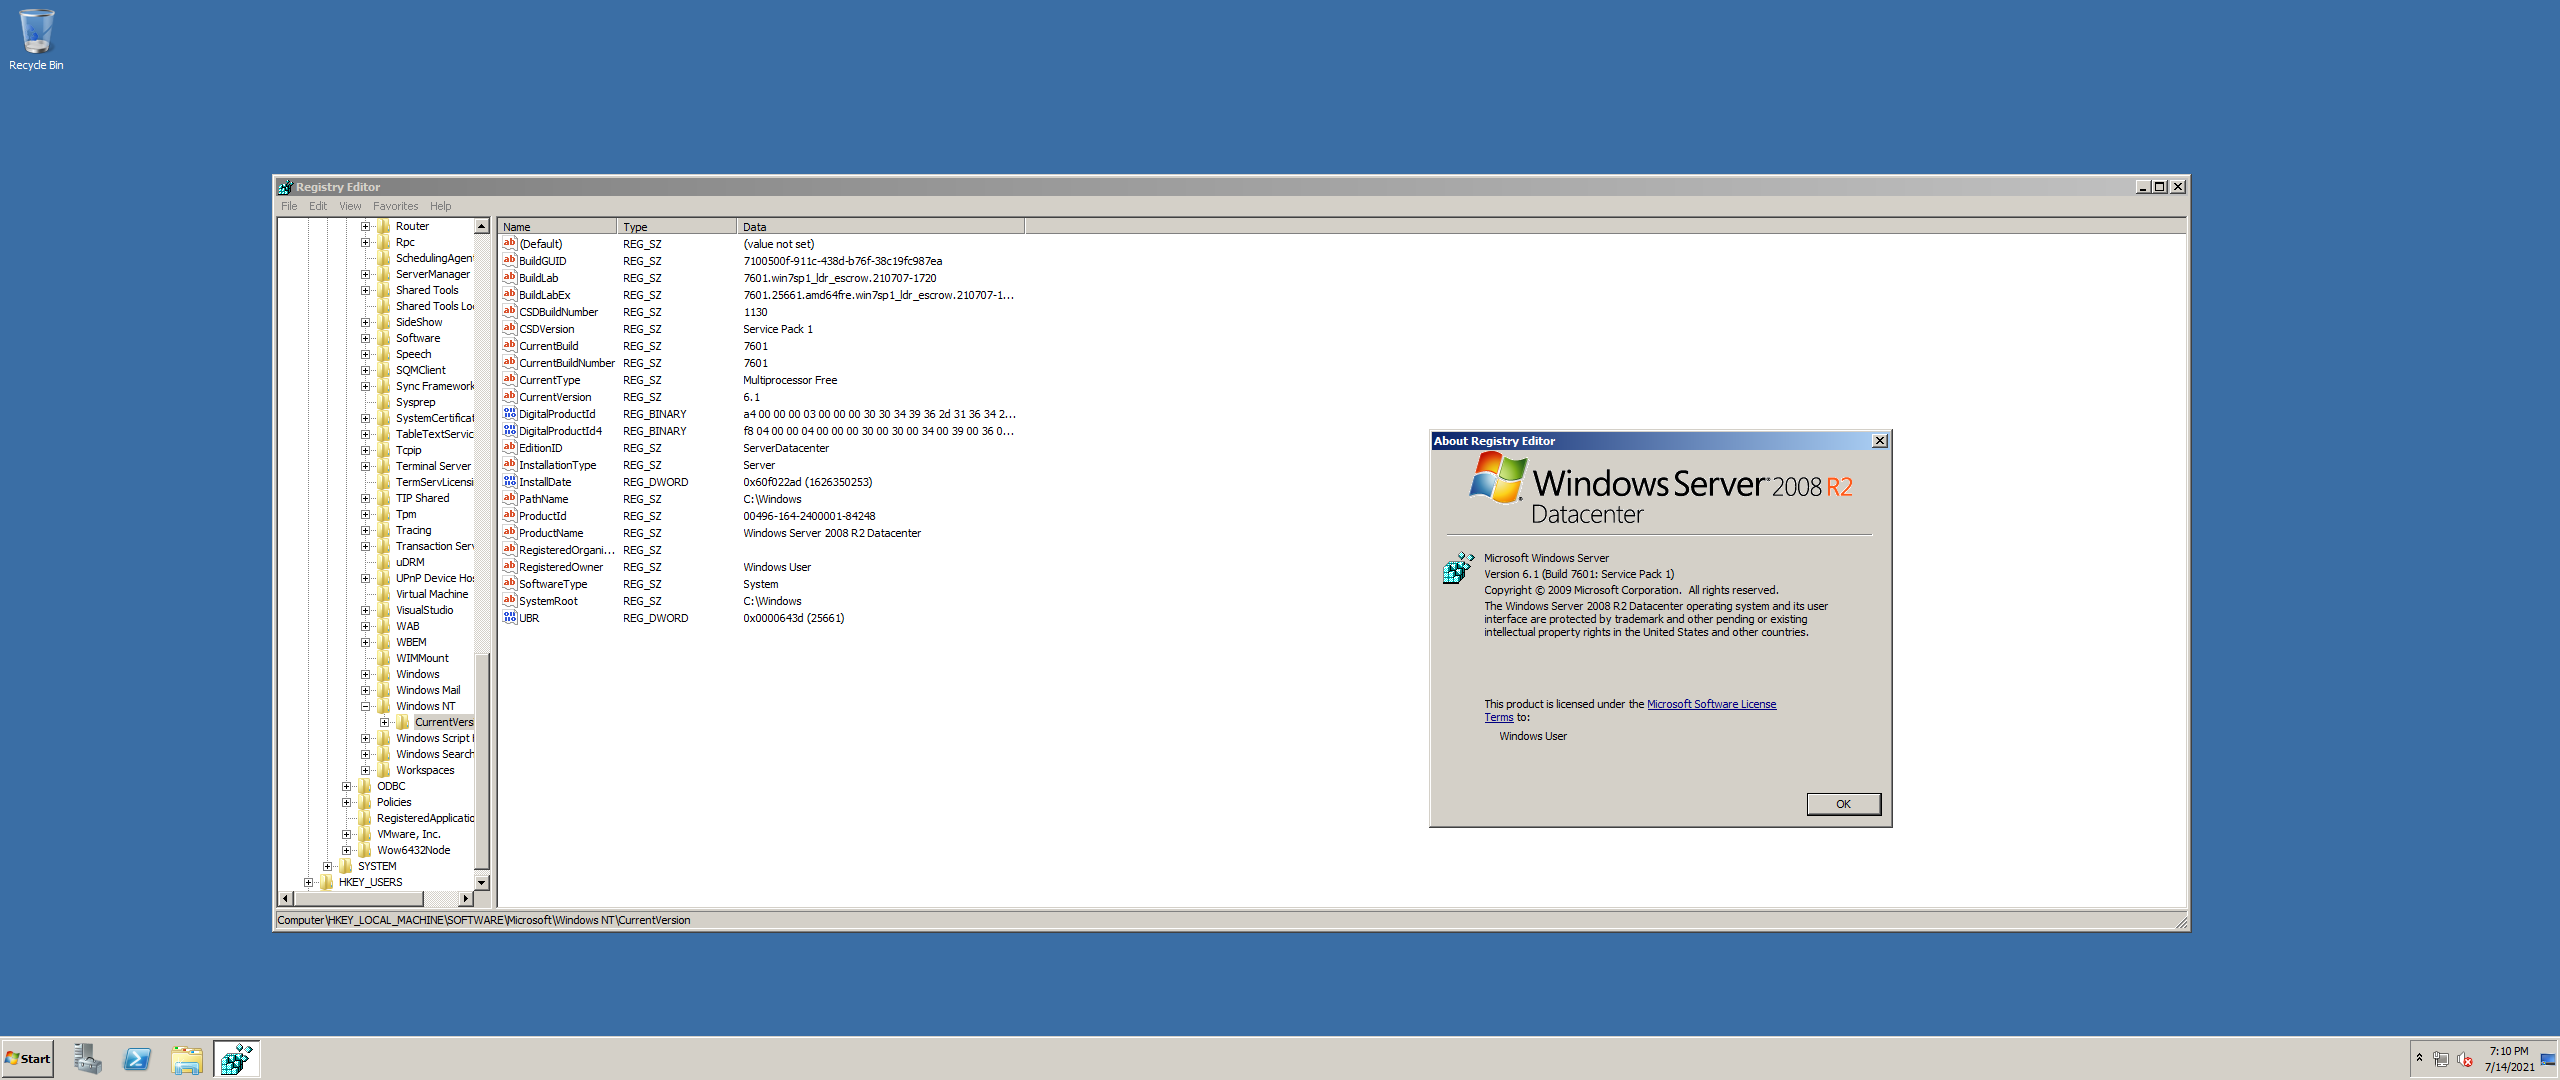This screenshot has width=2560, height=1080.
Task: Expand the Wow6432Node key
Action: (346, 850)
